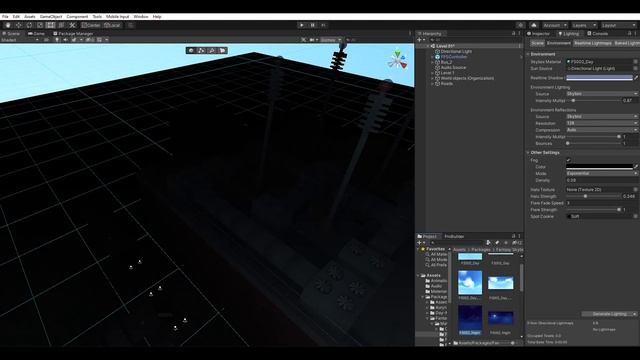Switch to the Package Manager tab
This screenshot has height=360, width=640.
[x=73, y=33]
